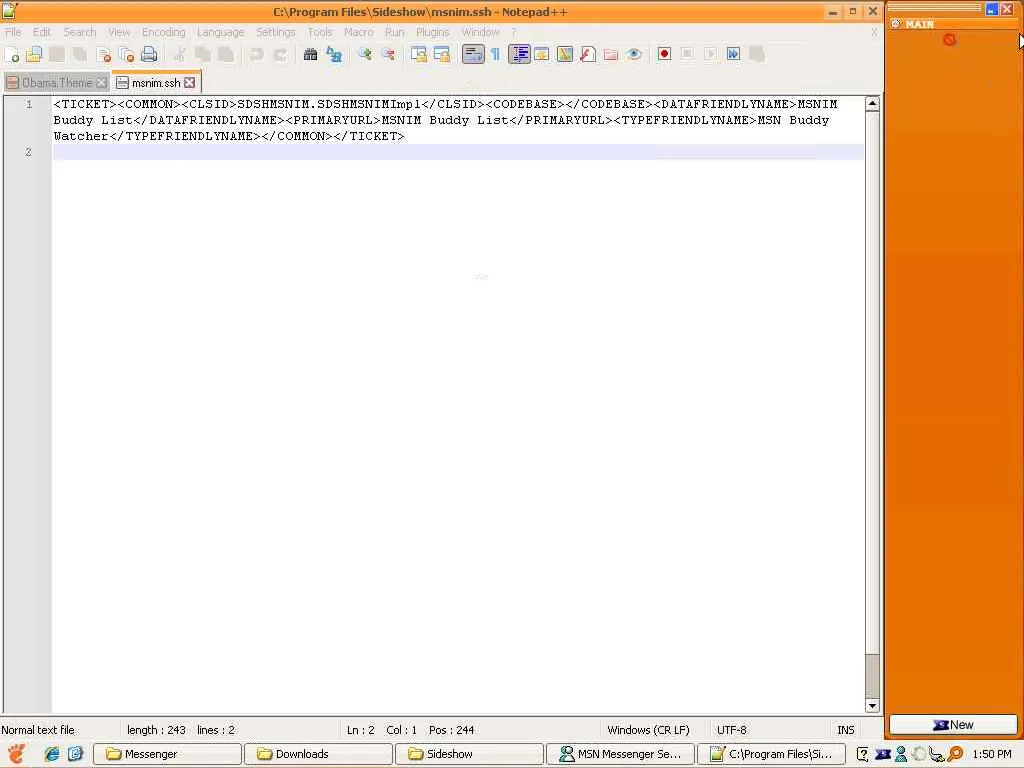Open the user defined language icon
The width and height of the screenshot is (1024, 768).
tap(541, 54)
